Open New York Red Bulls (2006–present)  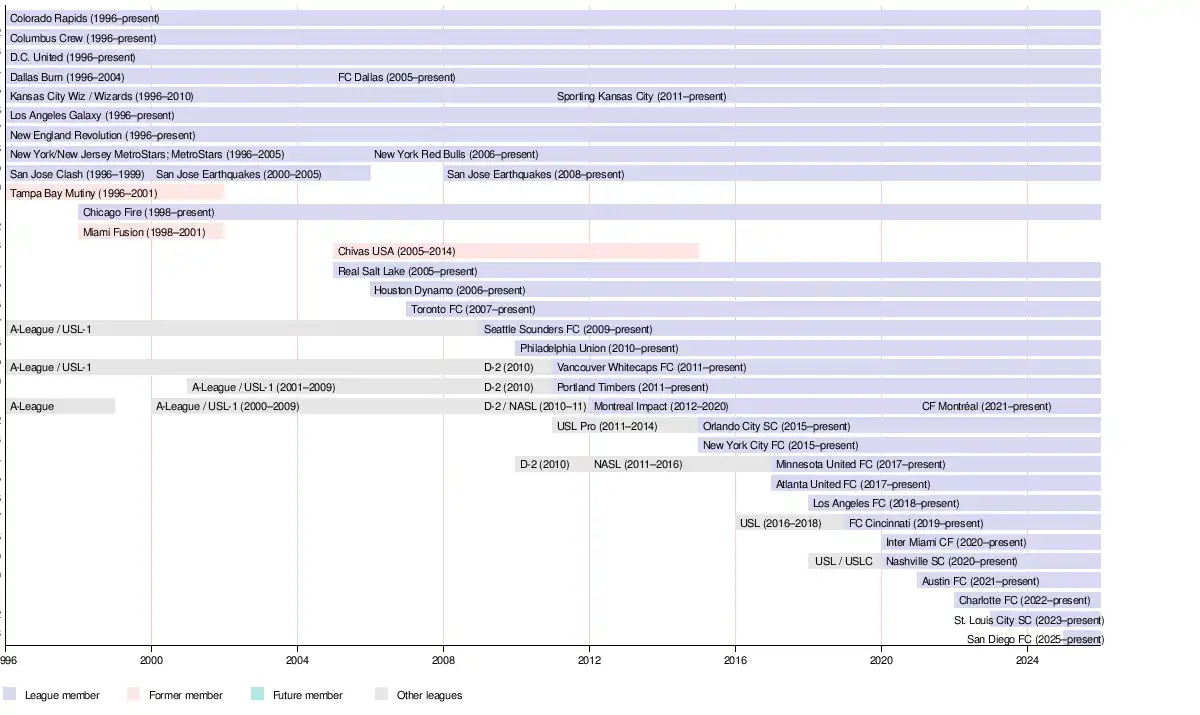[456, 154]
